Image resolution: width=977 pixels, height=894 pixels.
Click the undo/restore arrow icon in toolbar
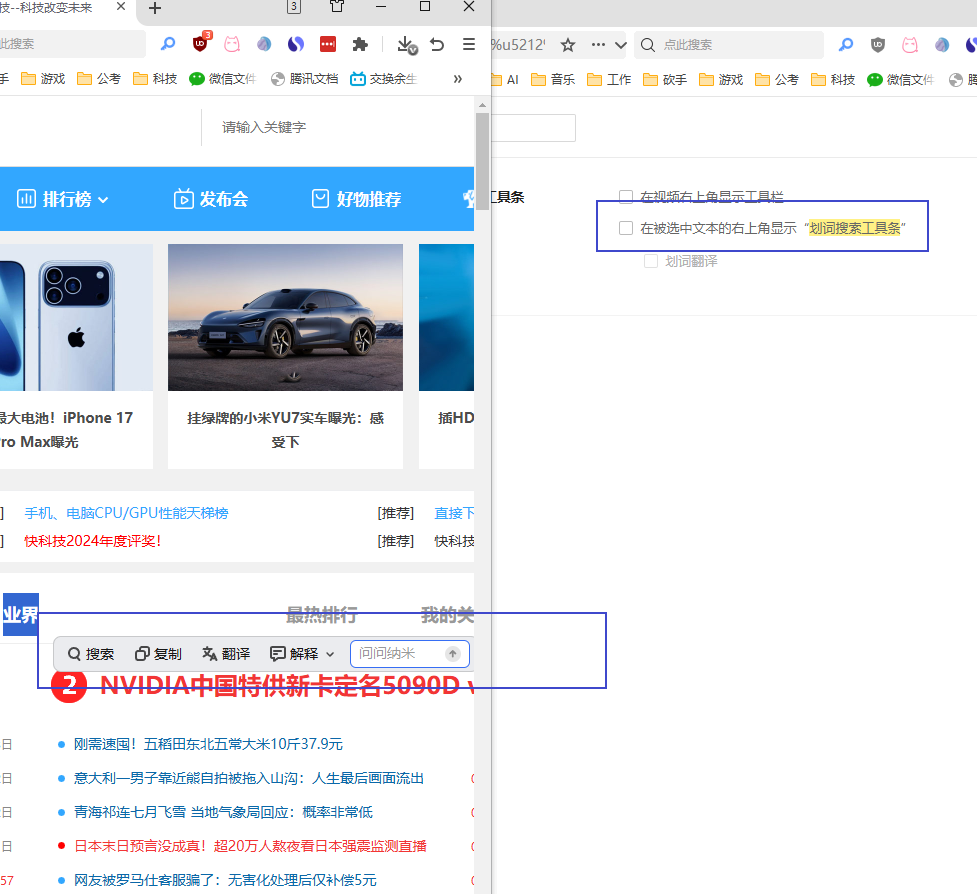click(x=437, y=44)
